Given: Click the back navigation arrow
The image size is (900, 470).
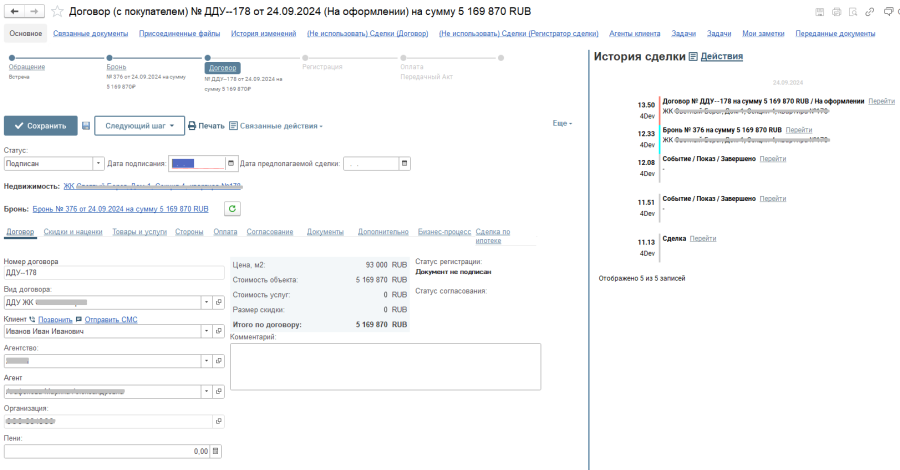Looking at the screenshot, I should click(x=15, y=11).
